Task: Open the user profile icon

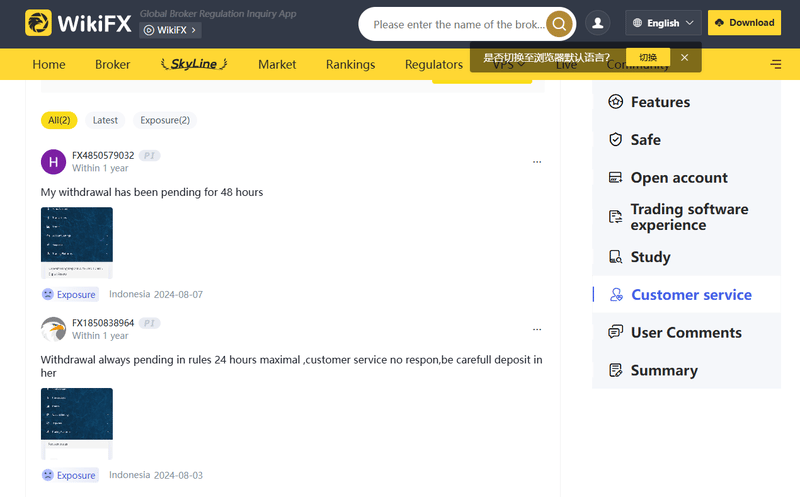Action: (597, 23)
